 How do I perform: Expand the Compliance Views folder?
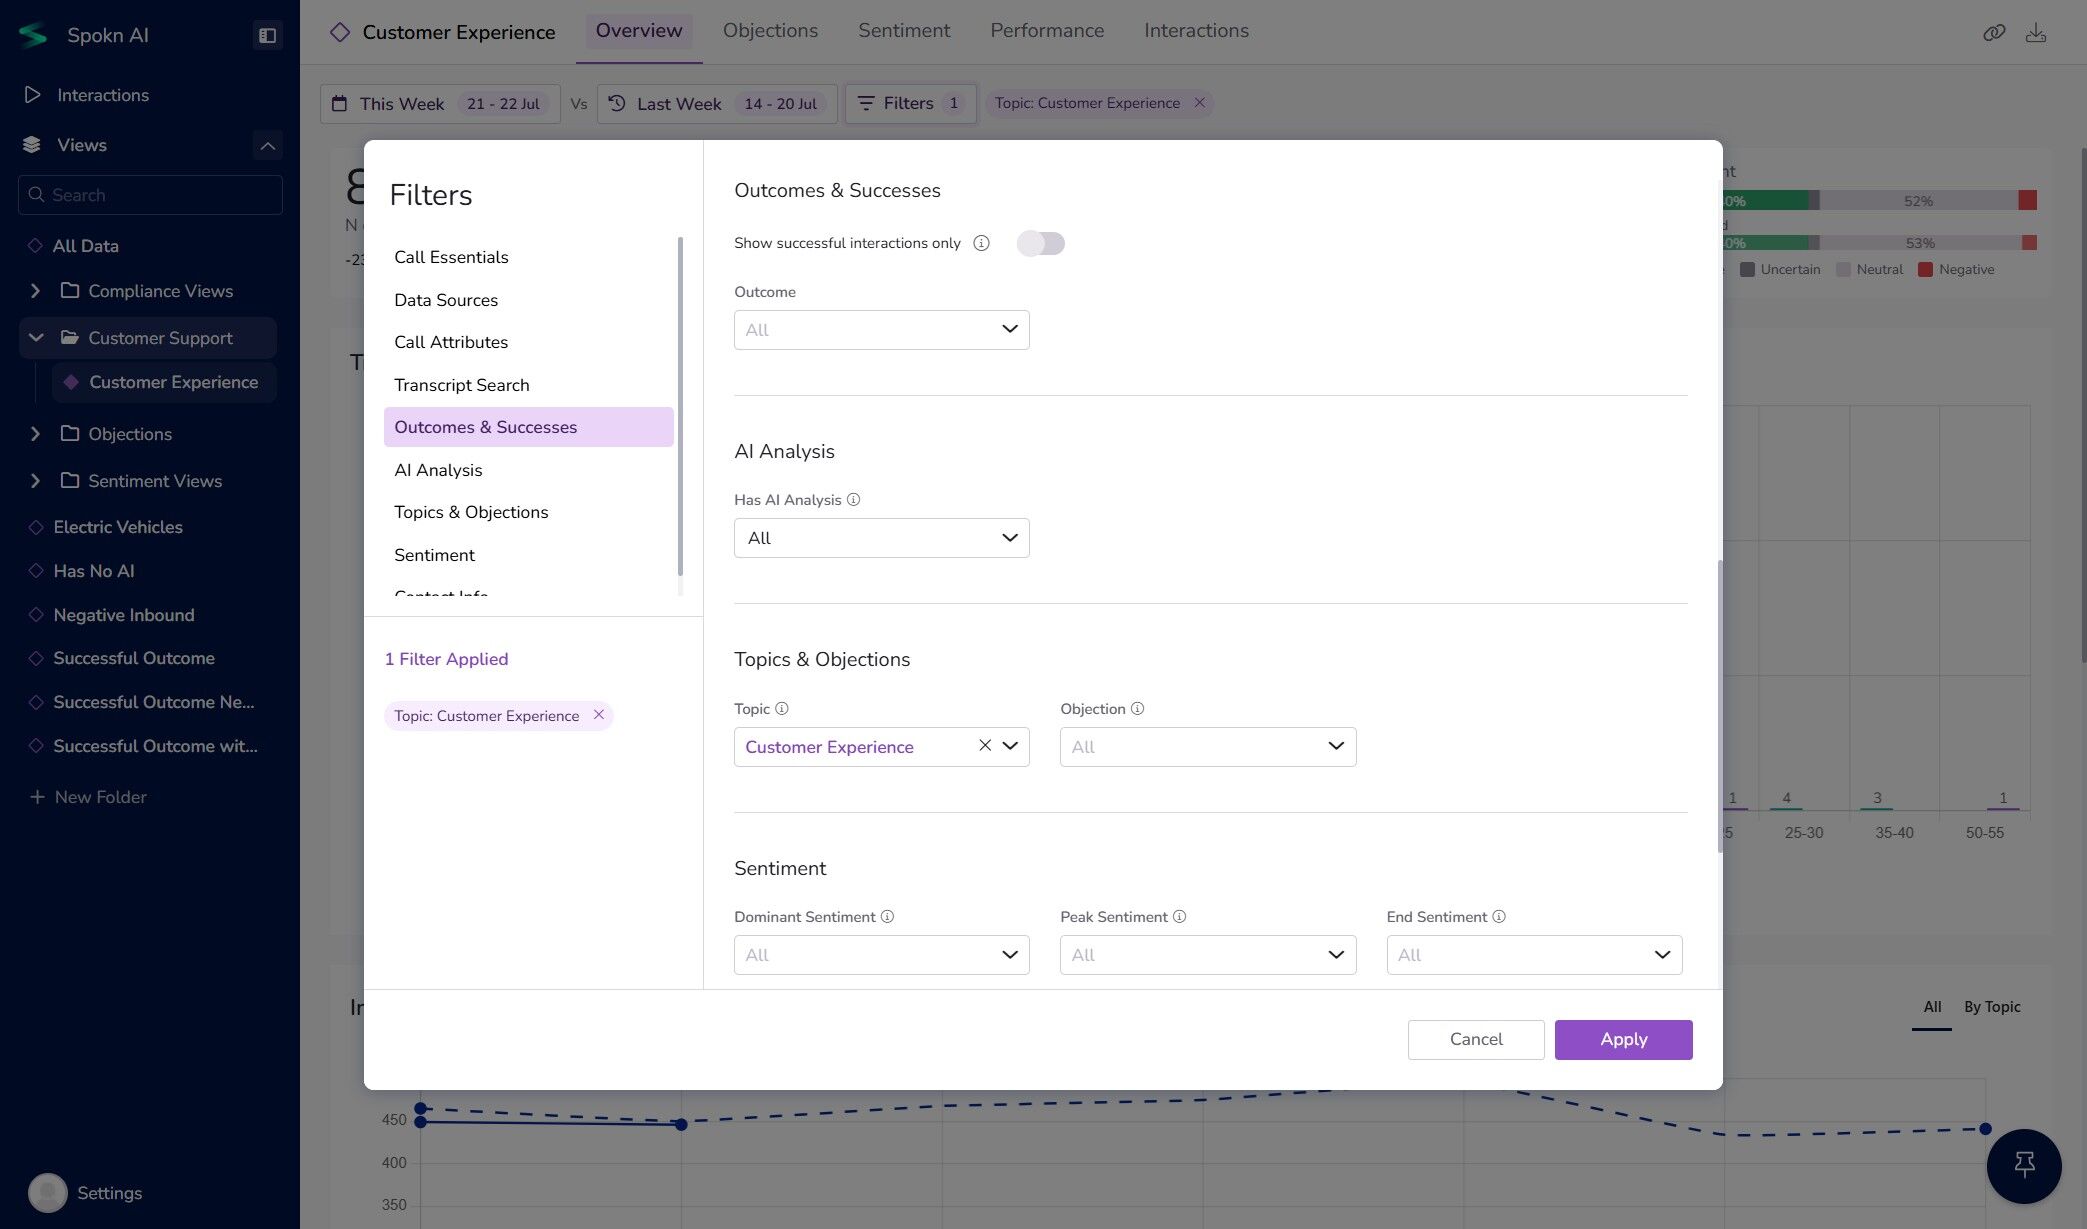pos(36,291)
